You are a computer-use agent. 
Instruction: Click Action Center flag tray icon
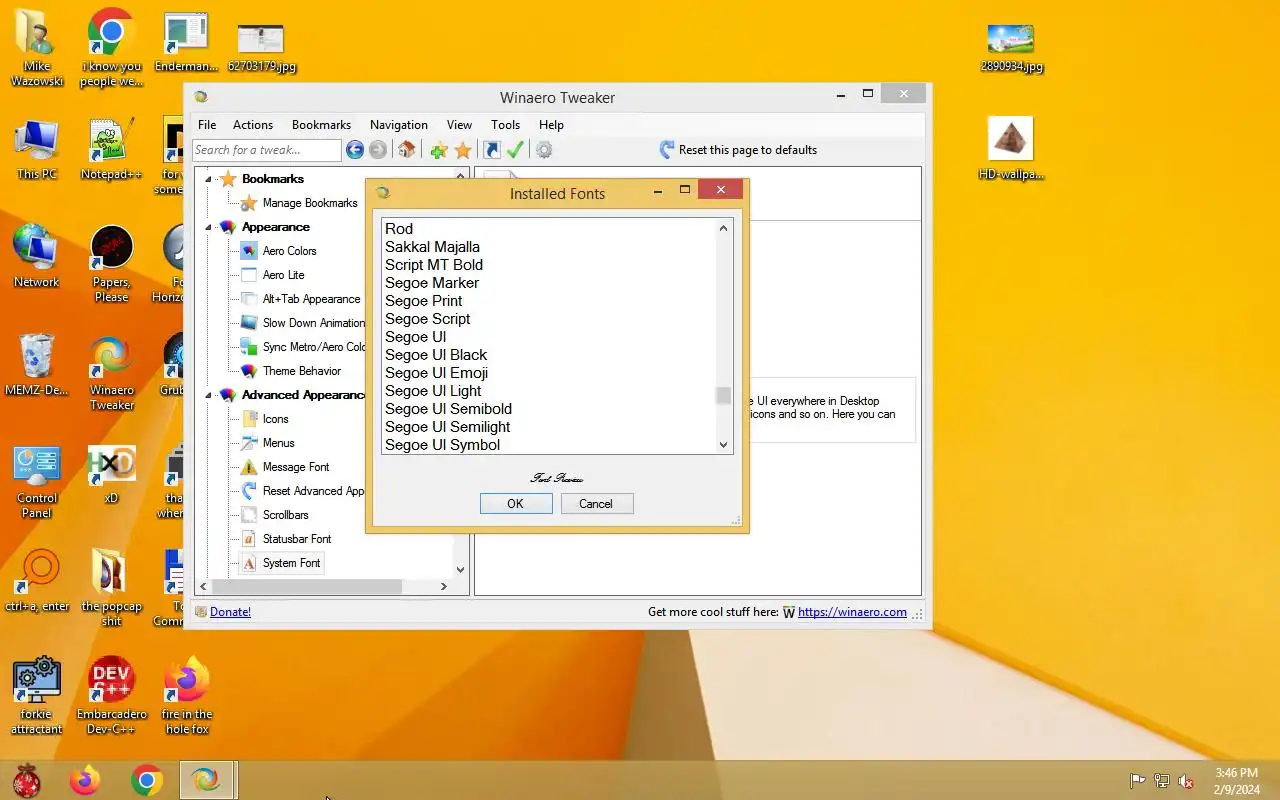coord(1138,781)
